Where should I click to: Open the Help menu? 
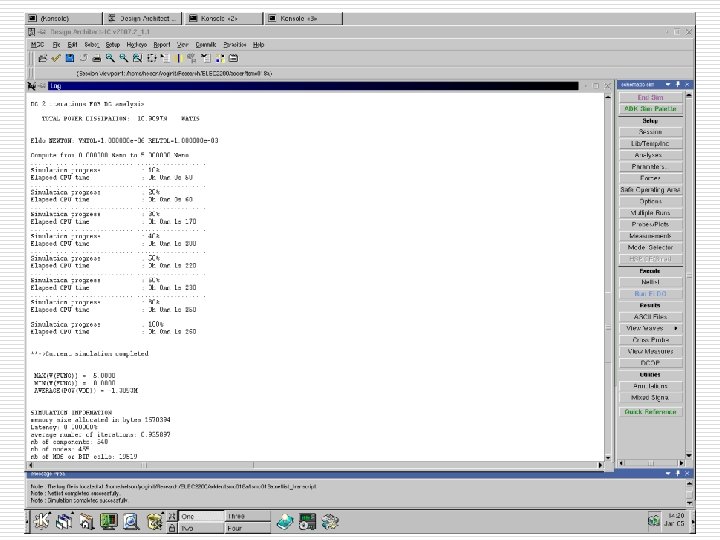point(259,45)
